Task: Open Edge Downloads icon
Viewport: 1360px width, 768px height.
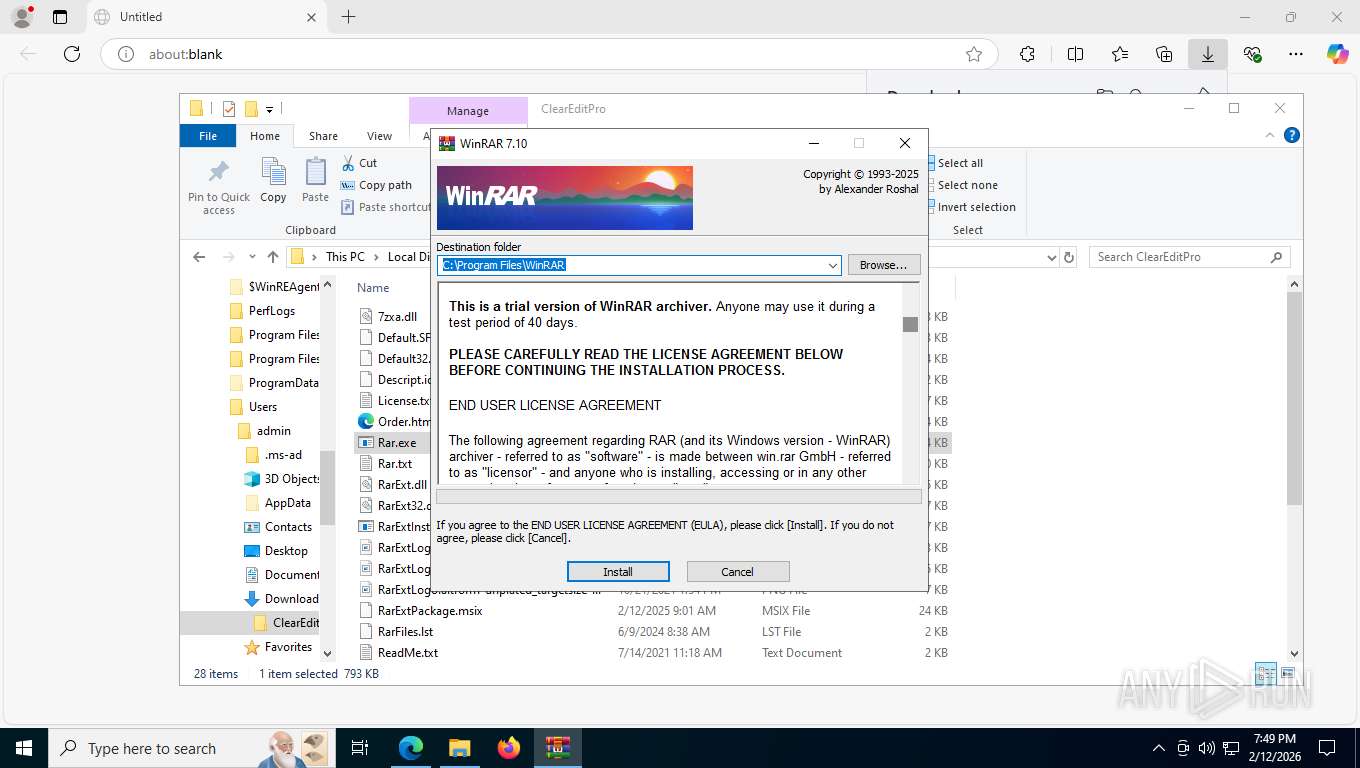Action: 1208,54
